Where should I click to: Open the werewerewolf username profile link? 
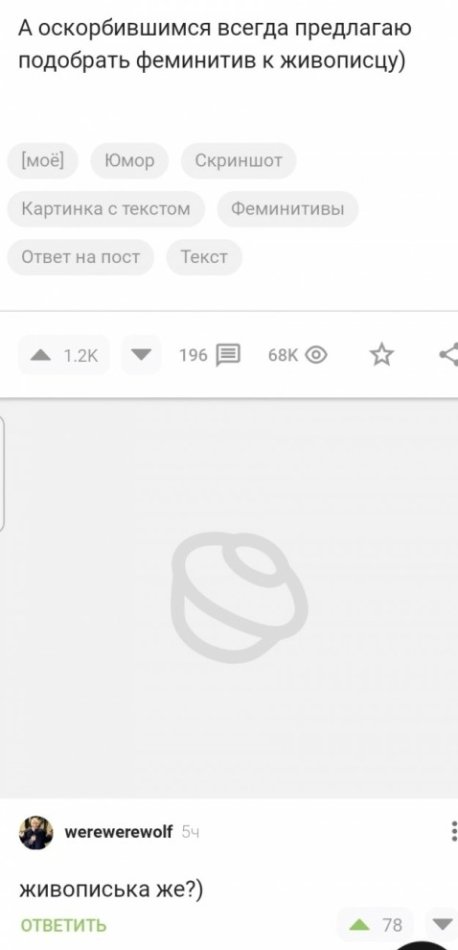119,832
